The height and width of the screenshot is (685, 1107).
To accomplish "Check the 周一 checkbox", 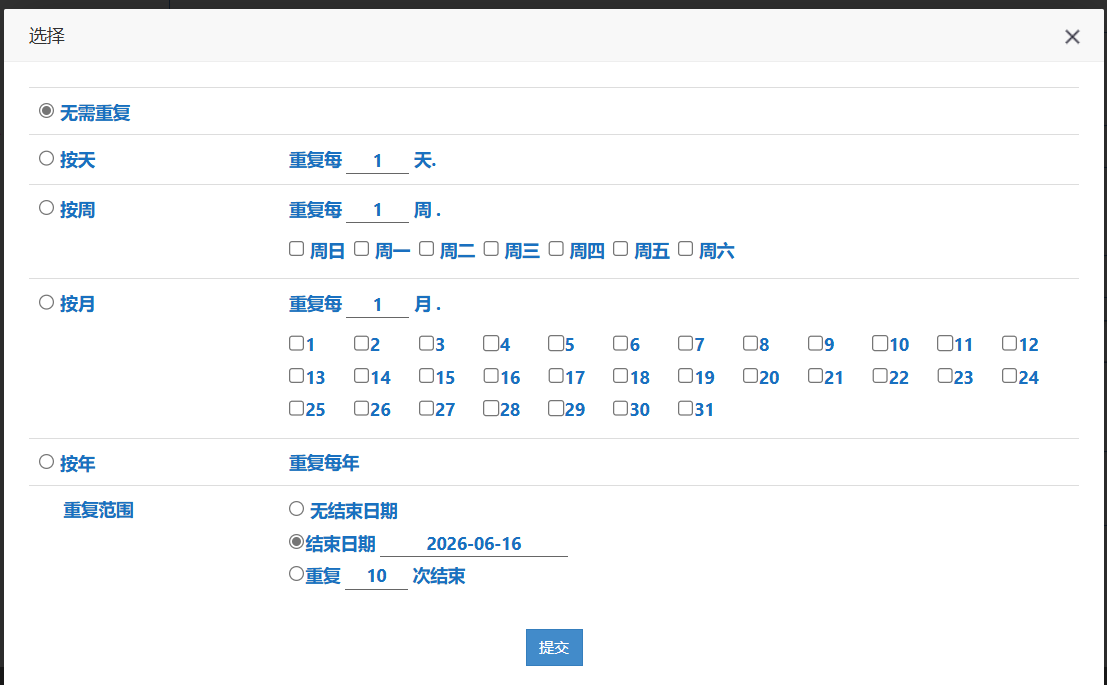I will (361, 249).
